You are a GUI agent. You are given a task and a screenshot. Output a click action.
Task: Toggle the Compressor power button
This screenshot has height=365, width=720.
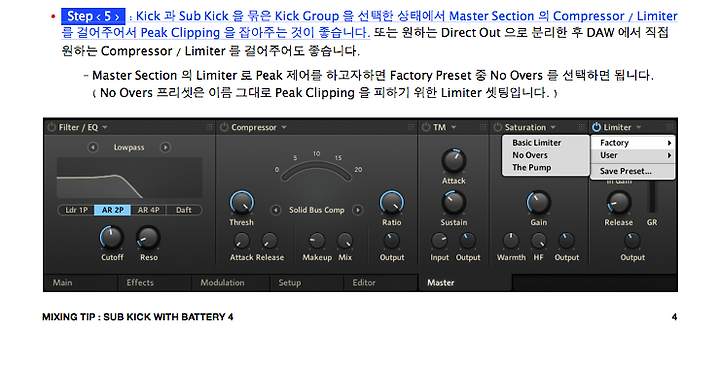click(224, 127)
